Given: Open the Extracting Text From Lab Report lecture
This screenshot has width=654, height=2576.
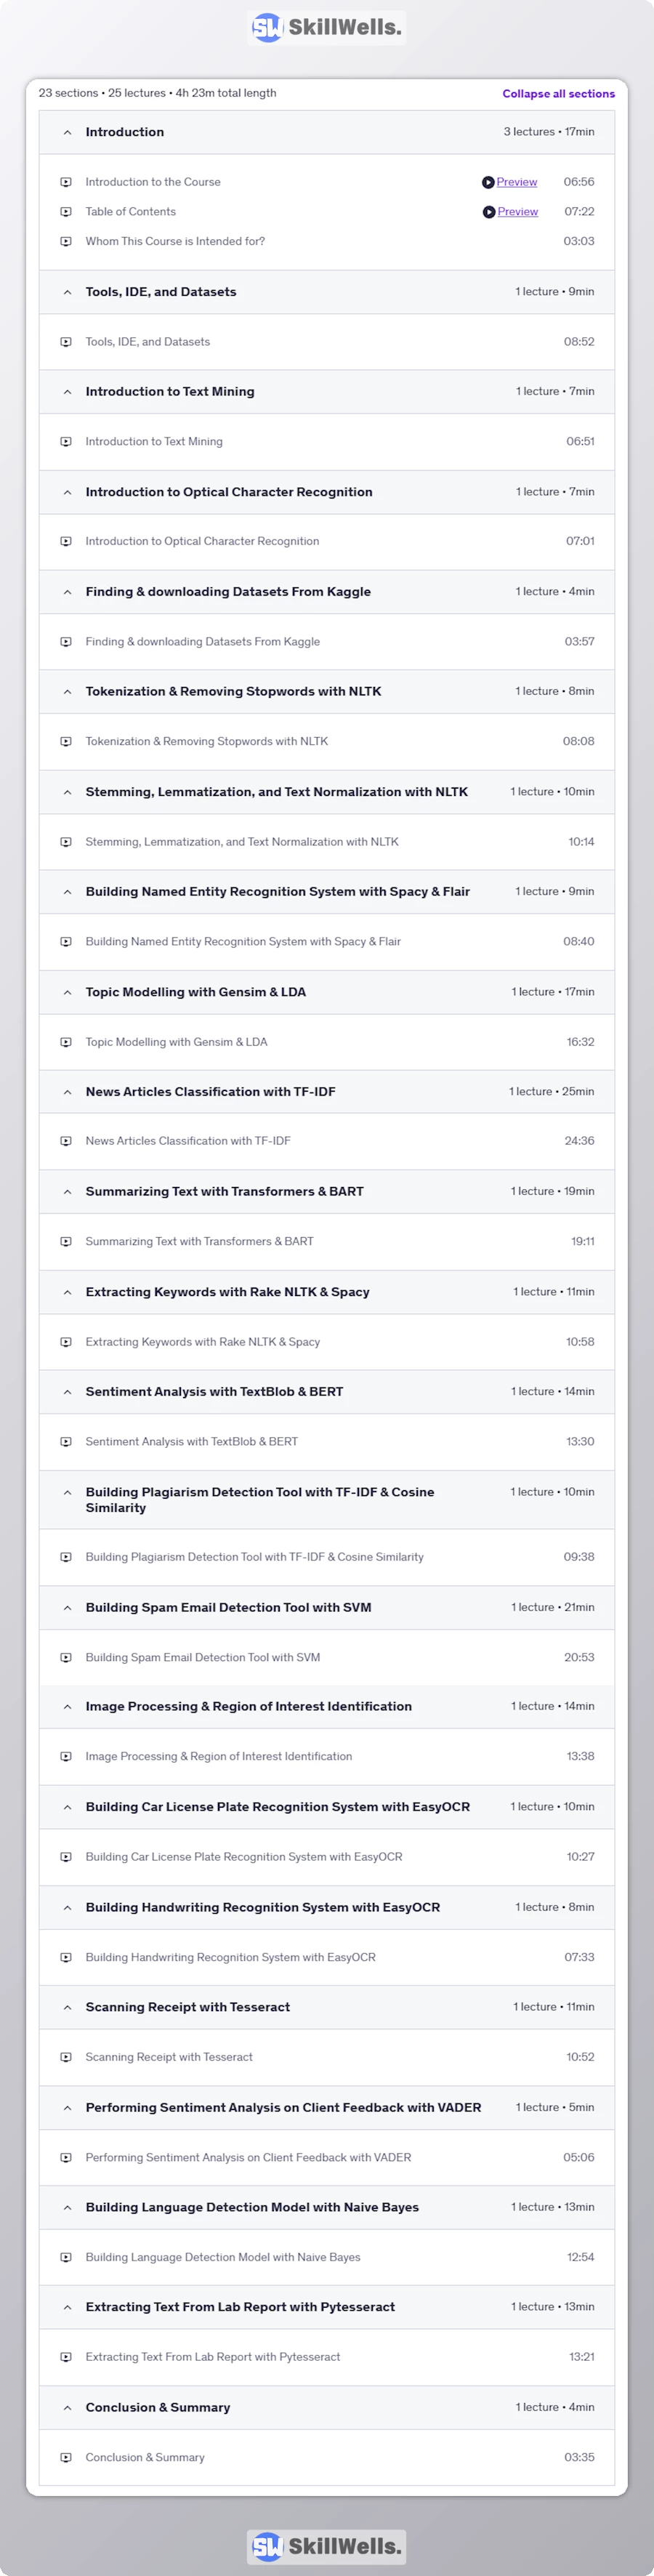Looking at the screenshot, I should [x=212, y=2357].
